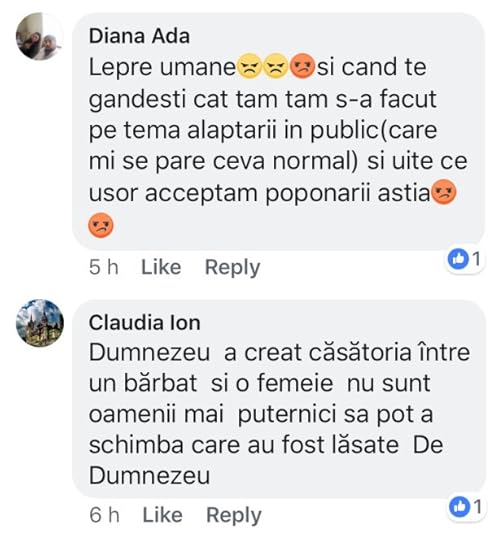Click the text of Claudia Ion's comment
The image size is (503, 540).
pyautogui.click(x=279, y=414)
